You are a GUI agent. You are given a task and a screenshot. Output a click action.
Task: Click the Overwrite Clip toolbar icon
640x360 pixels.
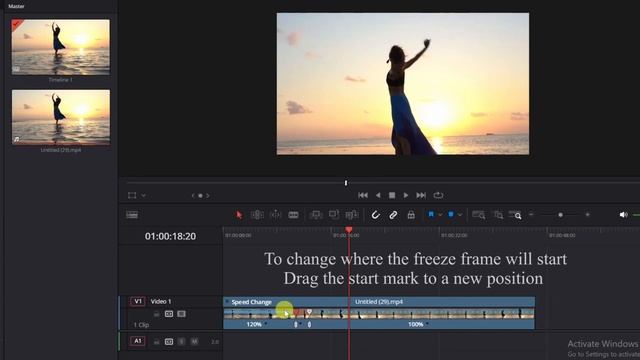pos(334,215)
